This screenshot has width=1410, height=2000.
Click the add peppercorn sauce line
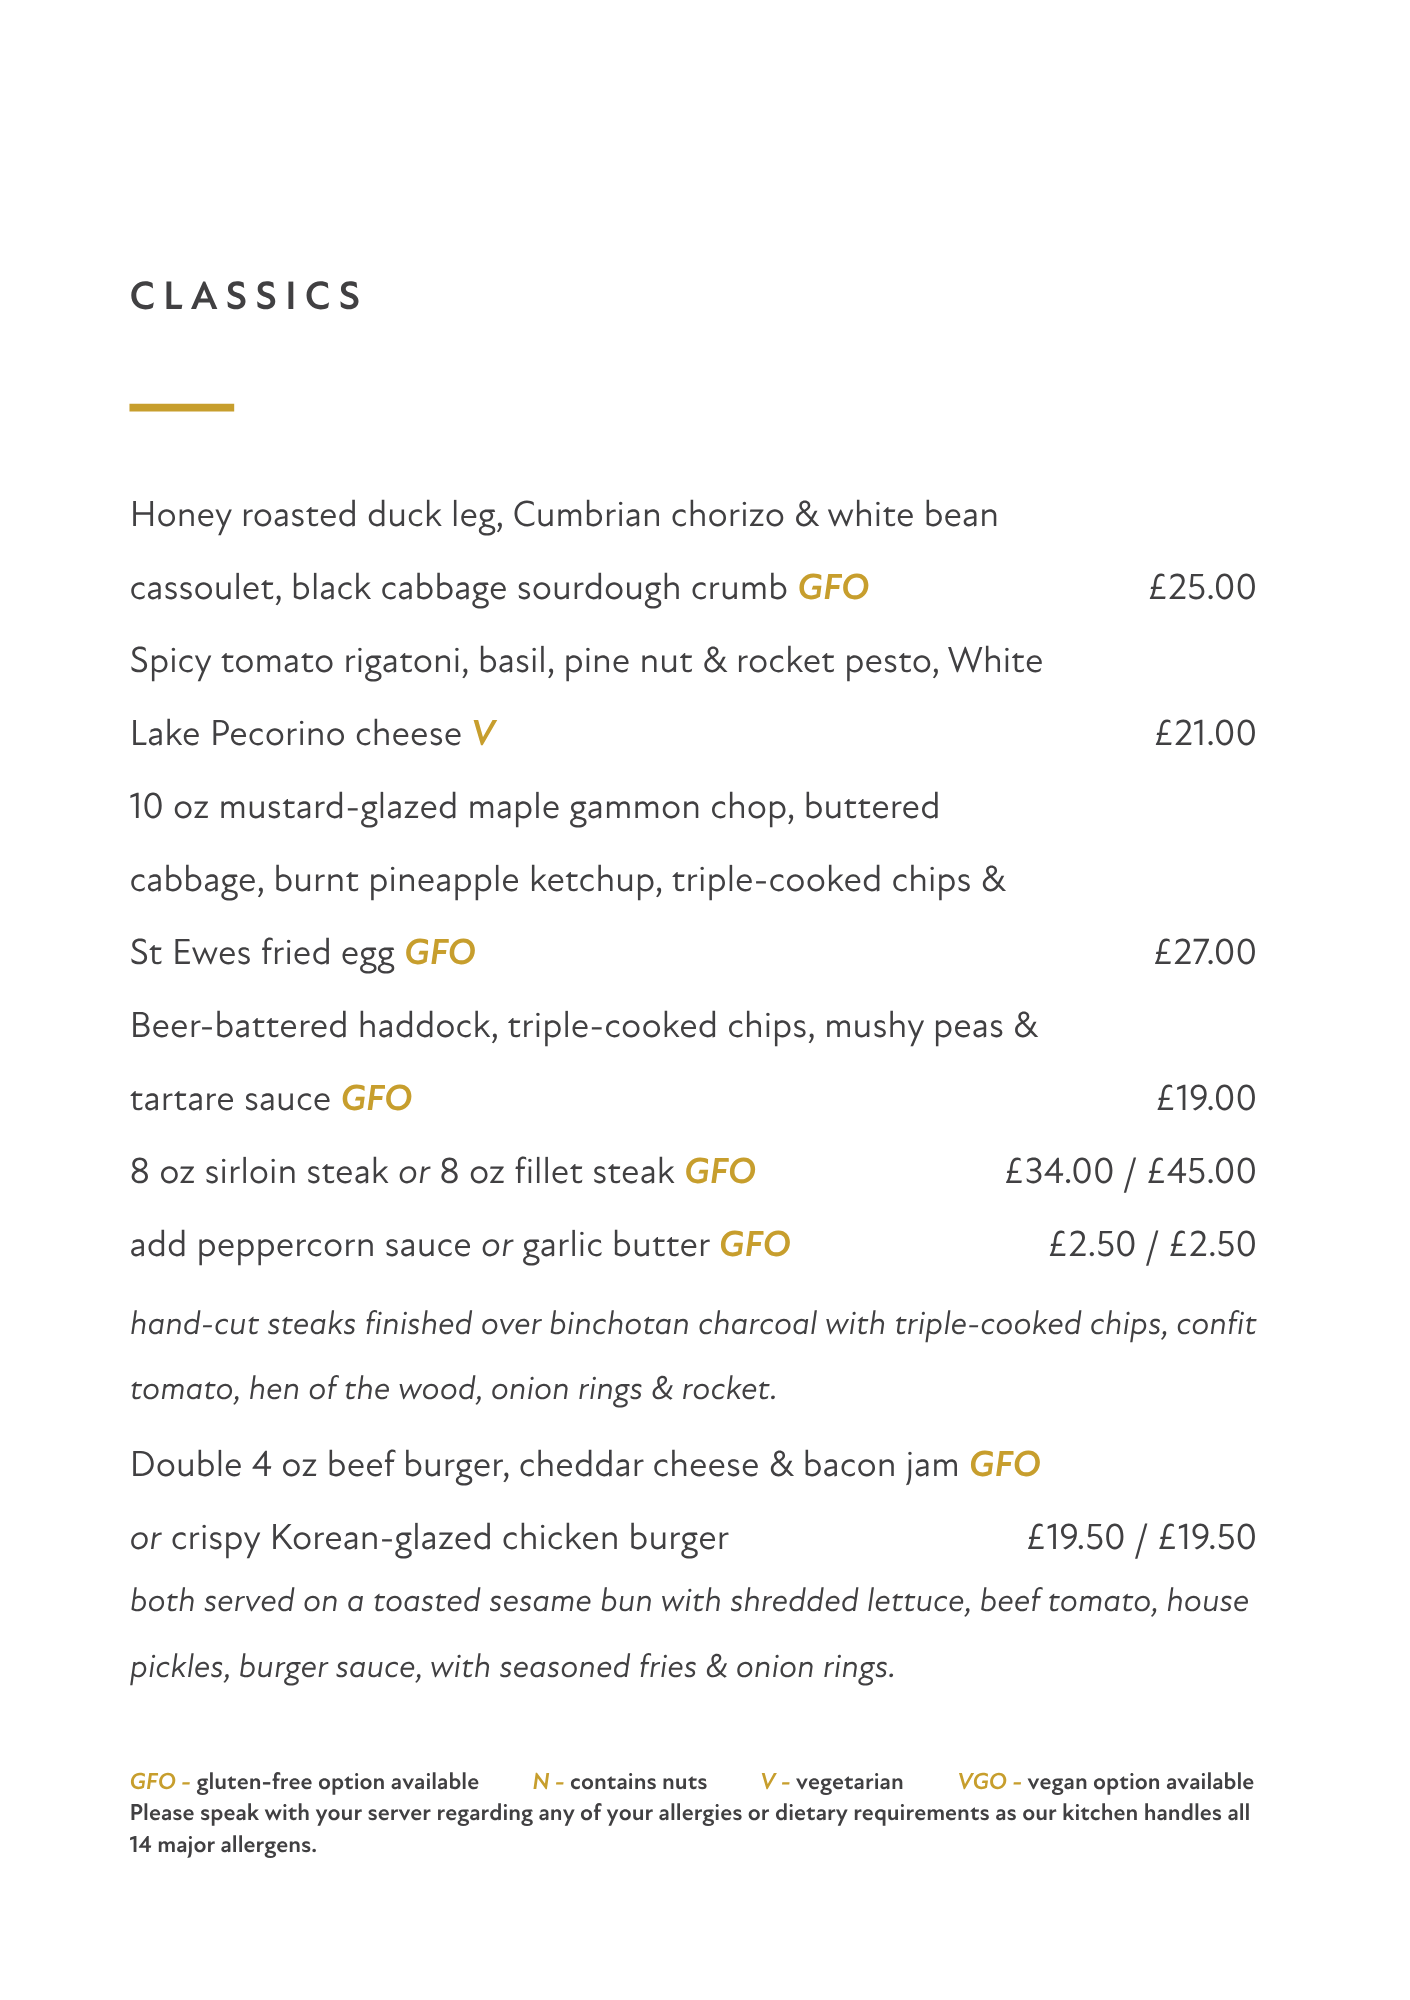tap(460, 1245)
